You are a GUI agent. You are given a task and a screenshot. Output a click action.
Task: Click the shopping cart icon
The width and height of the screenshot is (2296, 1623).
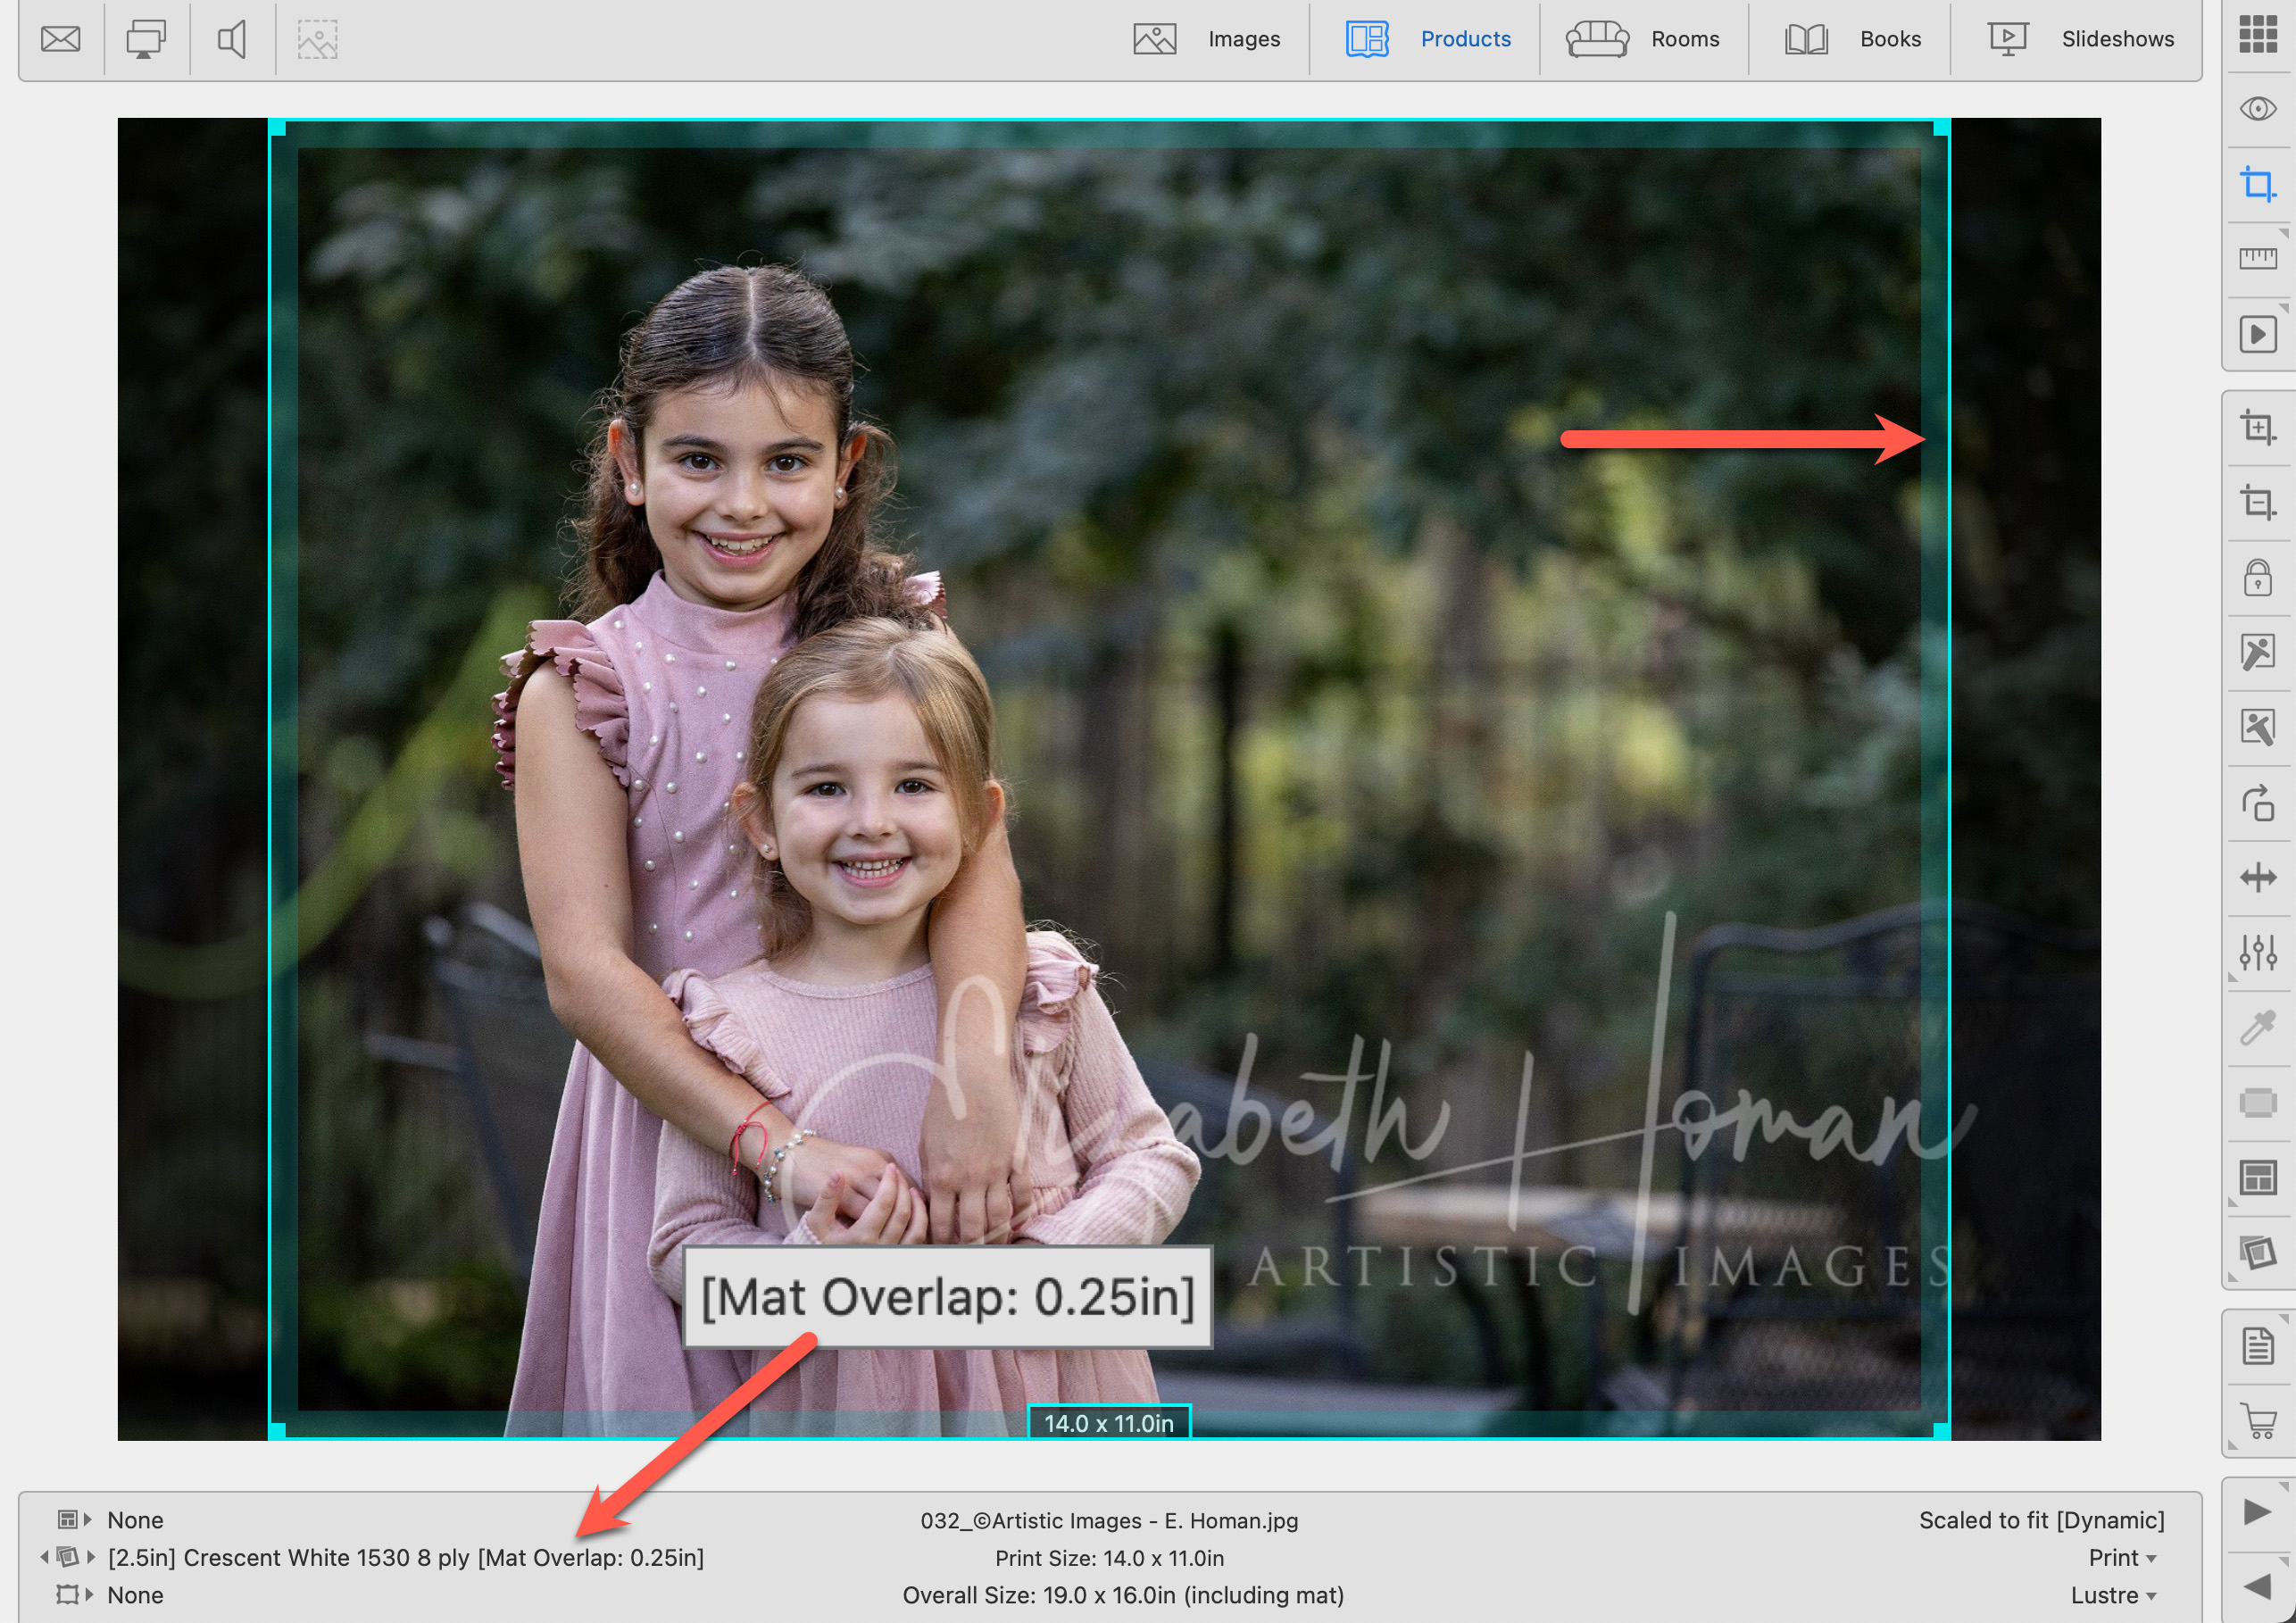[2257, 1420]
